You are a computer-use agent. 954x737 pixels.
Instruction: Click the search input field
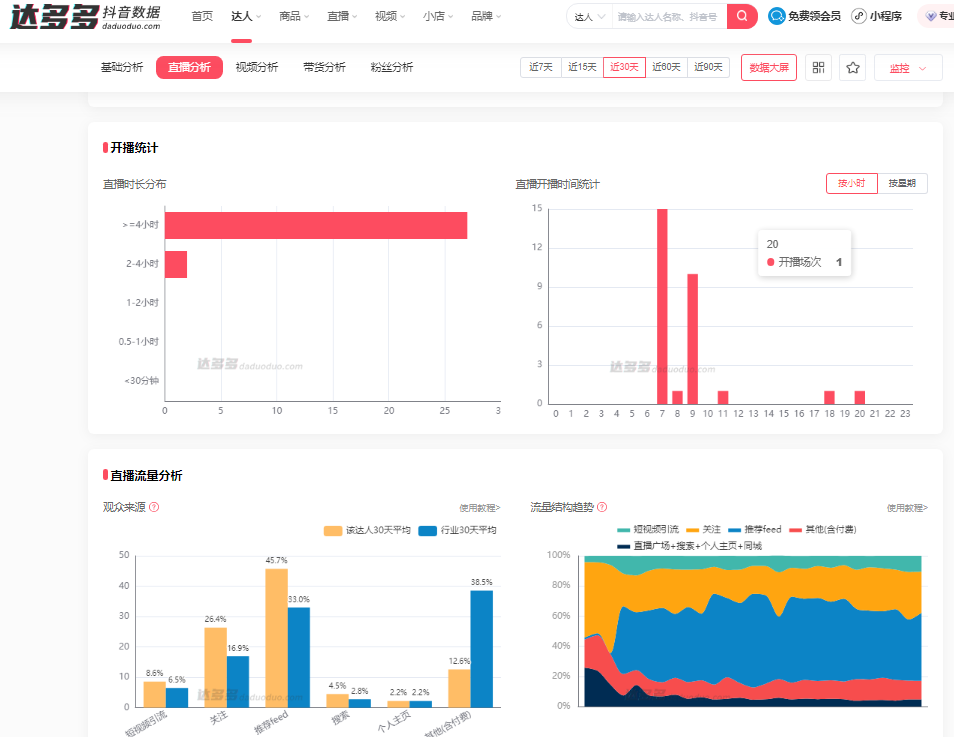click(668, 17)
